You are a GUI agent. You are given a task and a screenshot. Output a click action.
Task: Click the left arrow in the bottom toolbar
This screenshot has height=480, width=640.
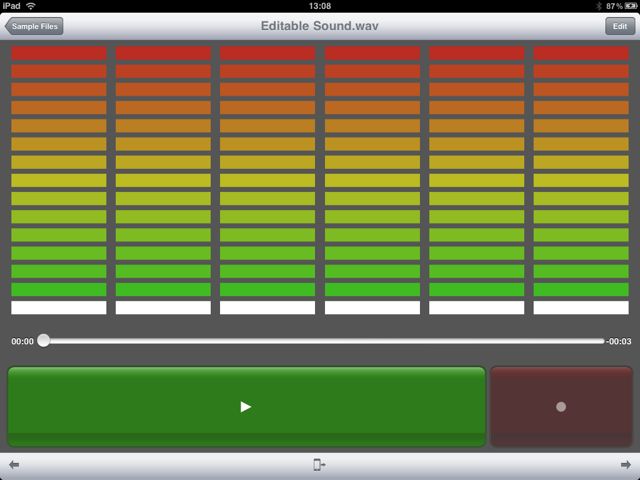pyautogui.click(x=14, y=464)
